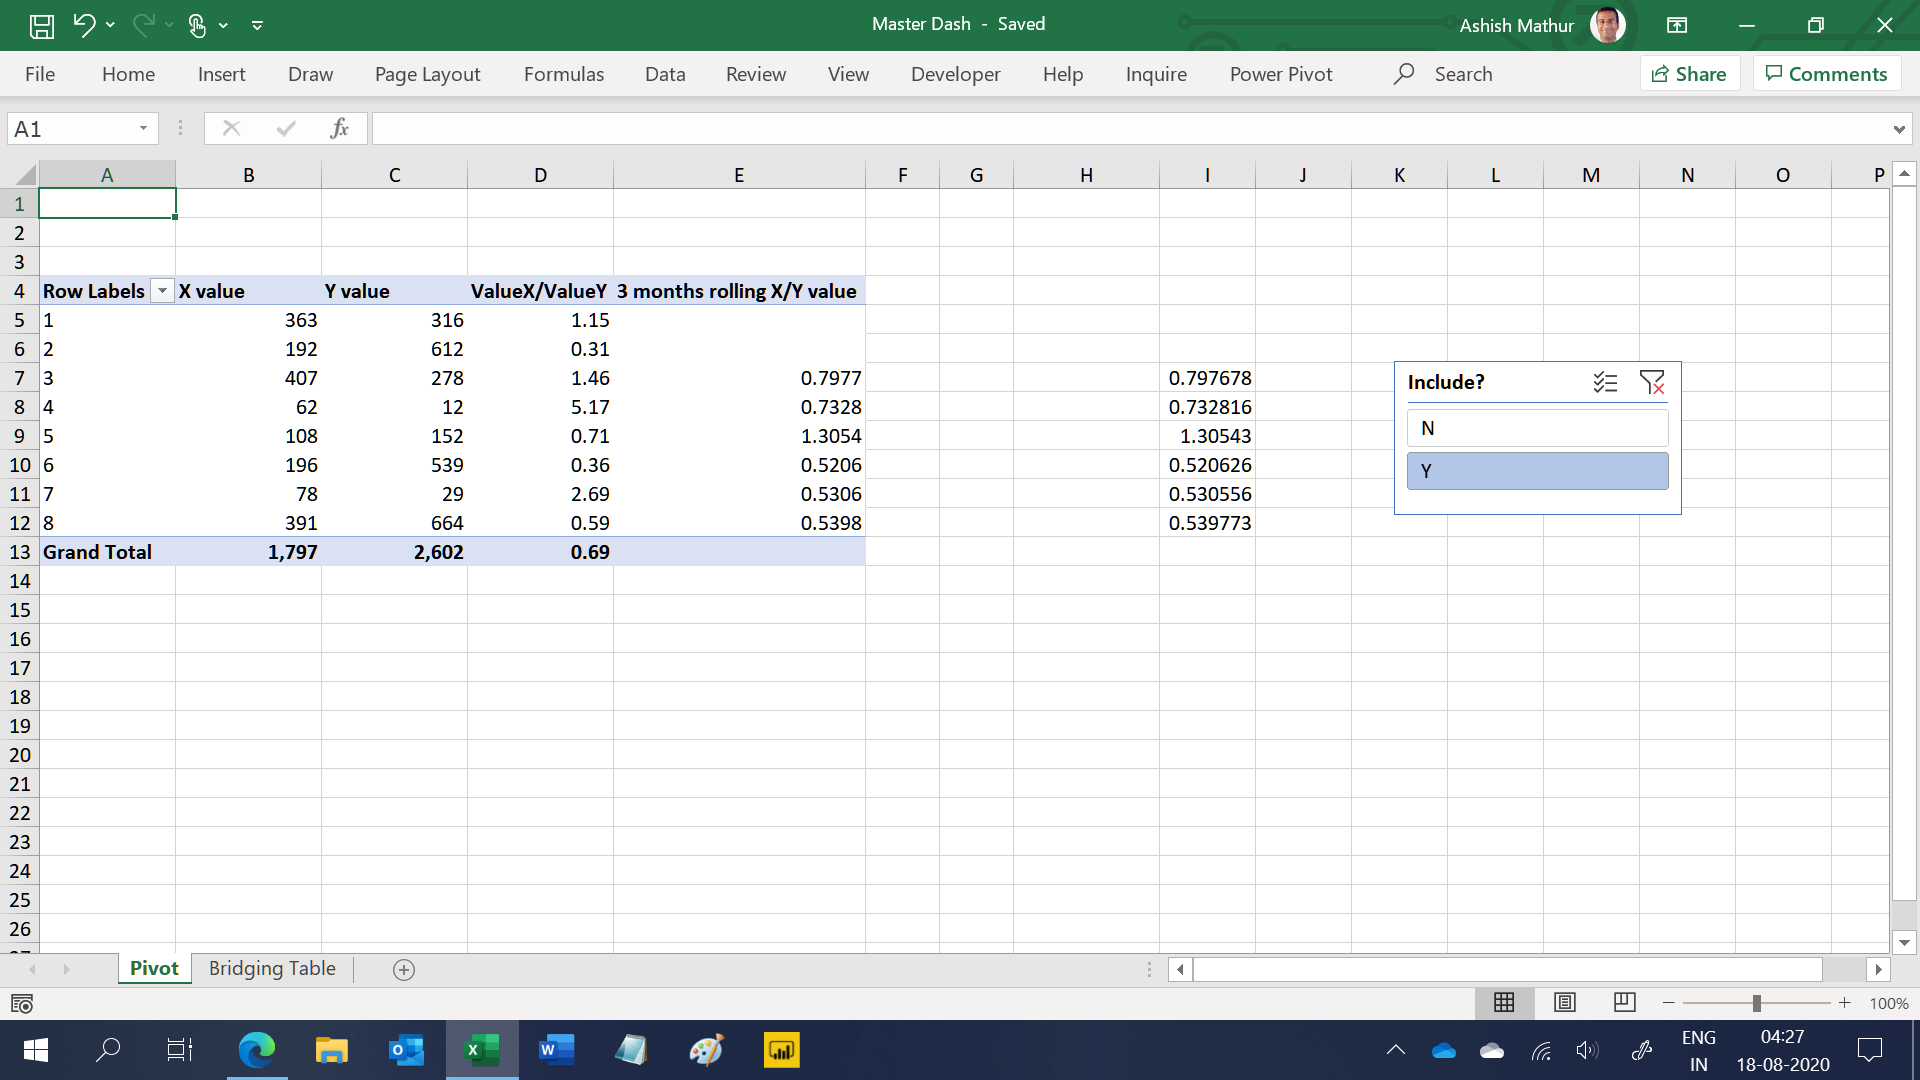1920x1080 pixels.
Task: Click the Undo arrow icon
Action: coord(84,24)
